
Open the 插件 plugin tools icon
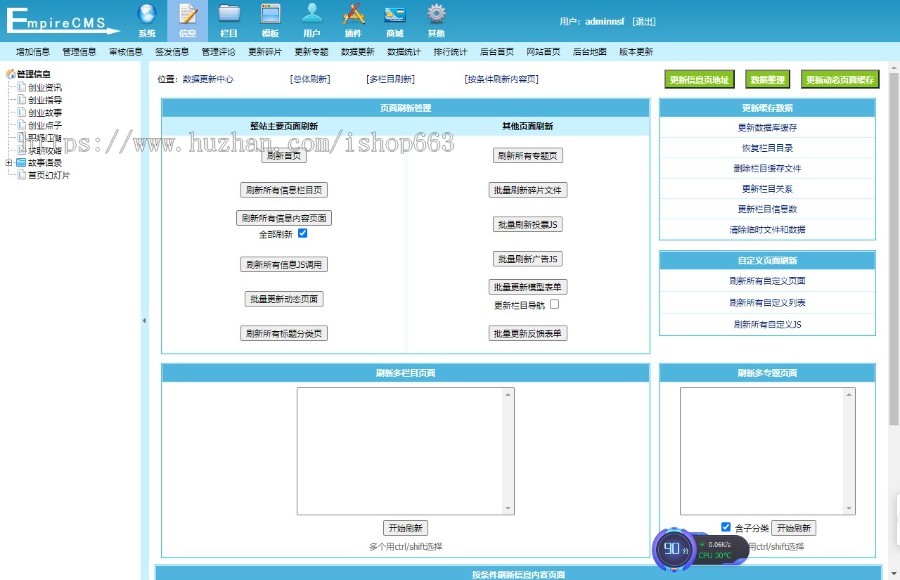point(354,14)
